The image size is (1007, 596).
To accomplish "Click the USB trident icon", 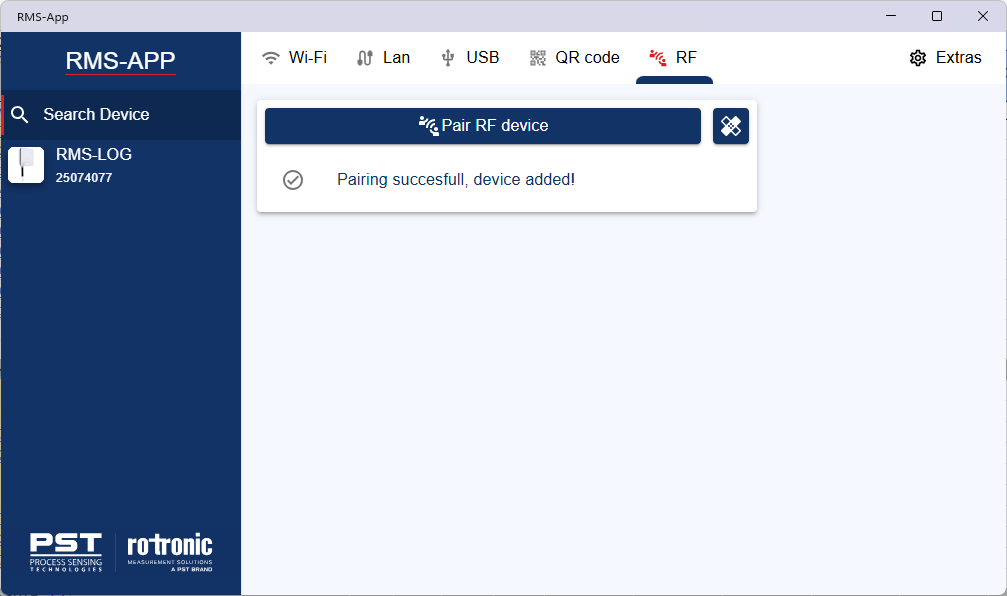I will click(448, 58).
